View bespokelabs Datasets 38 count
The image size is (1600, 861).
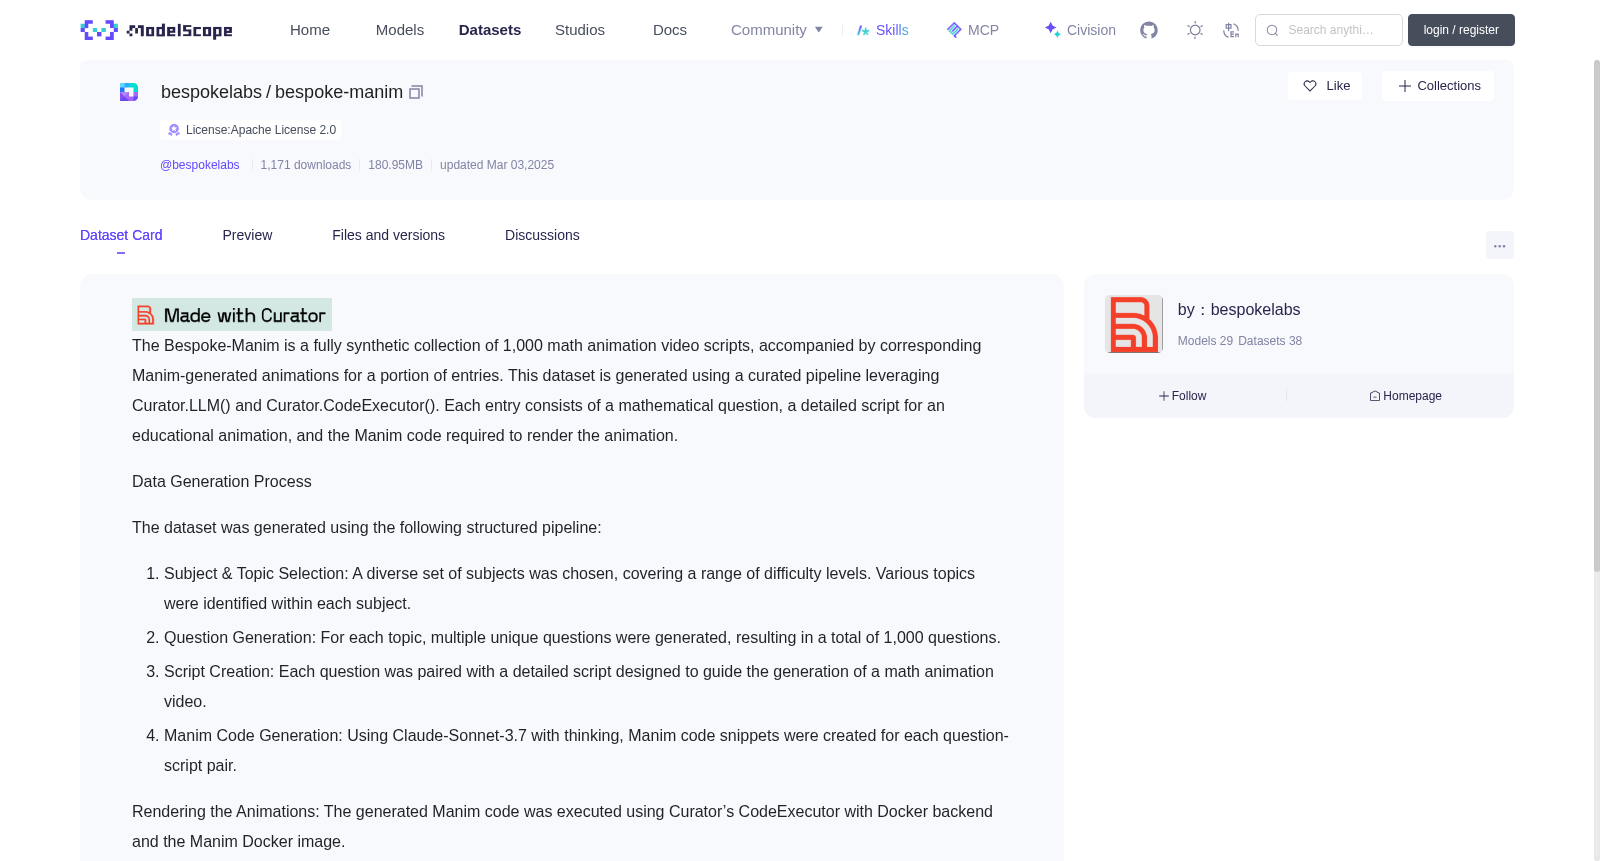[x=1270, y=341]
